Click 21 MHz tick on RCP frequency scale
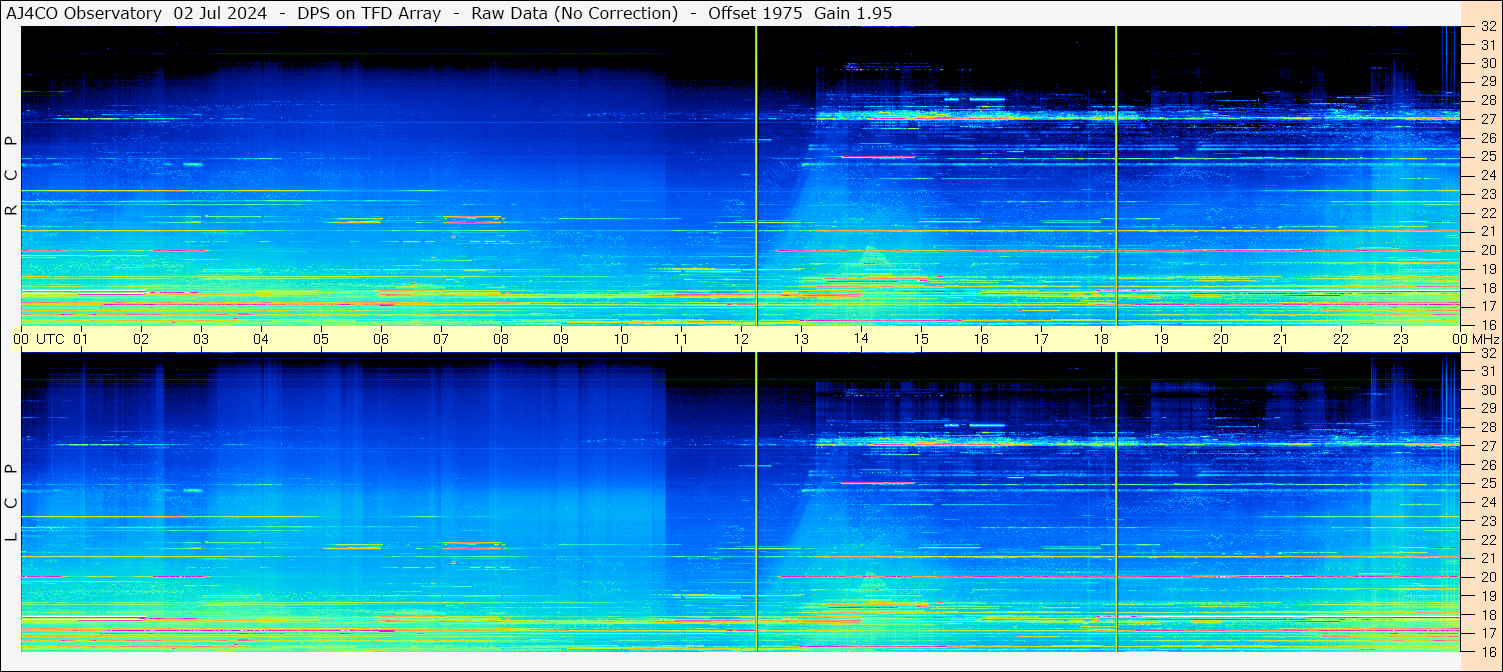The width and height of the screenshot is (1503, 672). [1488, 231]
